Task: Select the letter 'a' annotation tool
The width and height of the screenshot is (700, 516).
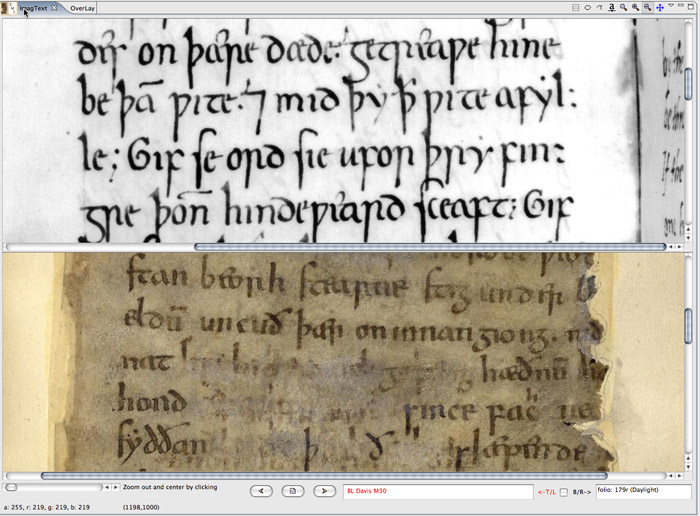Action: (x=612, y=8)
